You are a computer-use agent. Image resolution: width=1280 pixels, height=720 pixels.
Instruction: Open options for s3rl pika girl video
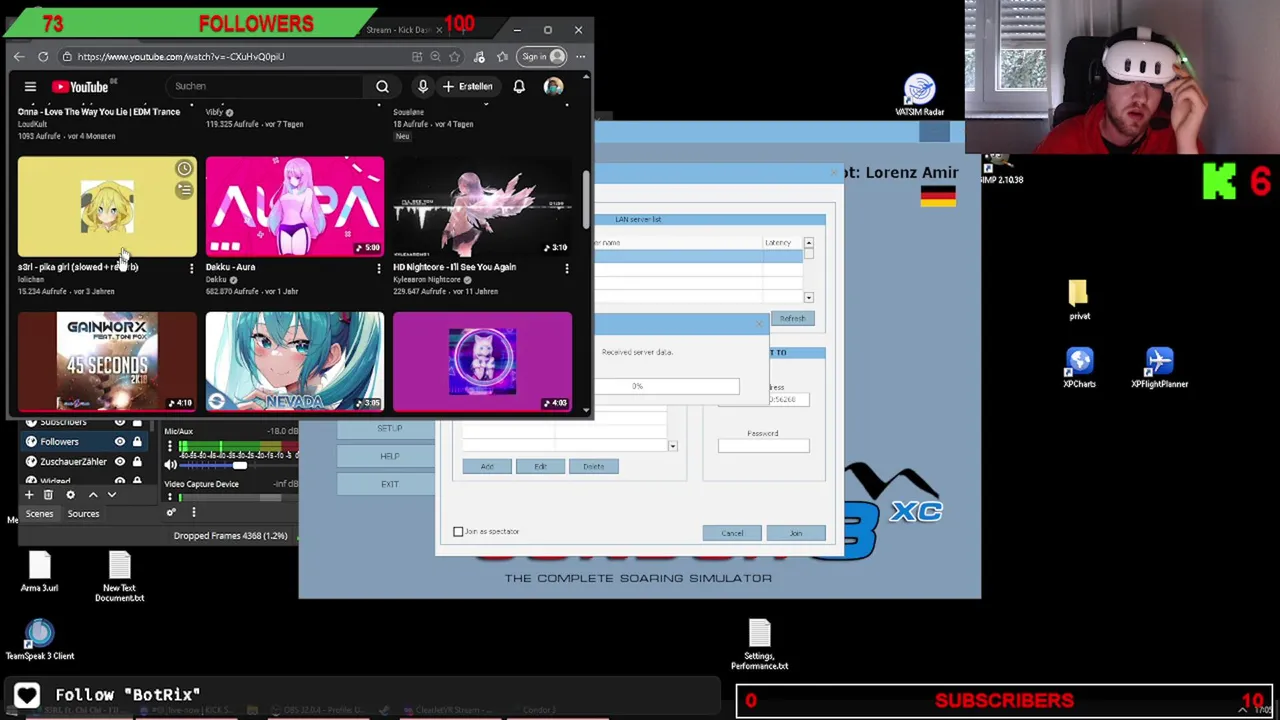click(x=191, y=268)
